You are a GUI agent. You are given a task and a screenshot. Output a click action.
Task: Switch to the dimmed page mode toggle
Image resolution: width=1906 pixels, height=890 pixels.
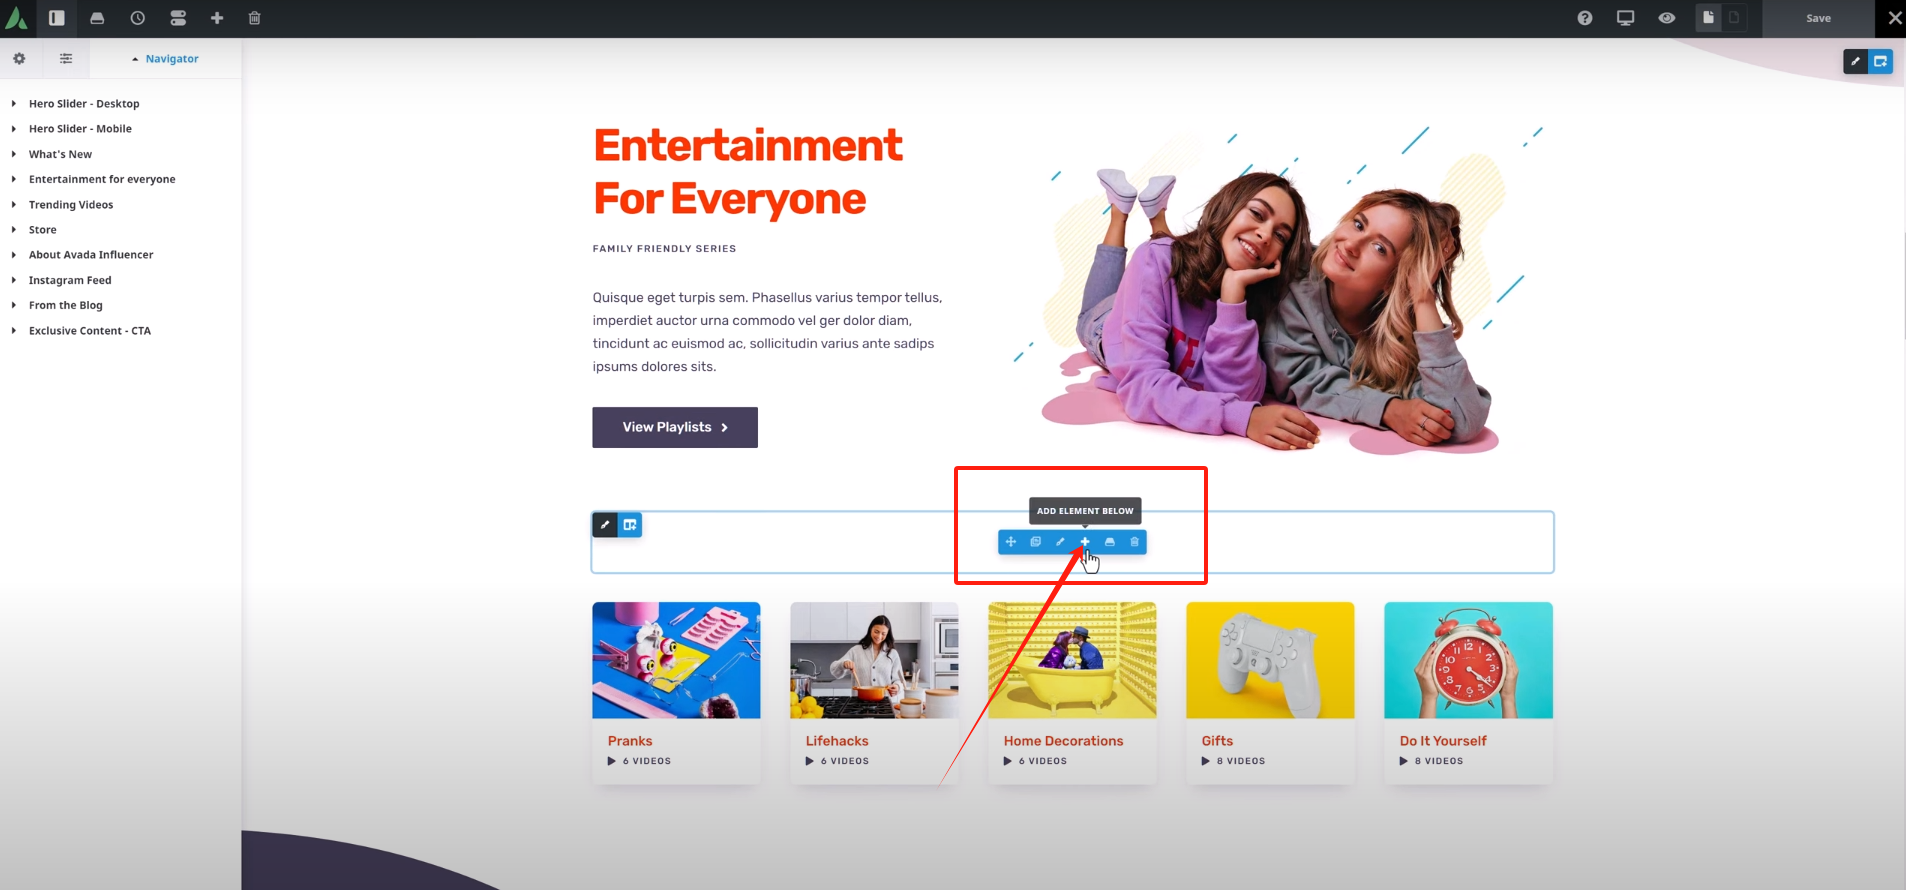(x=1735, y=18)
